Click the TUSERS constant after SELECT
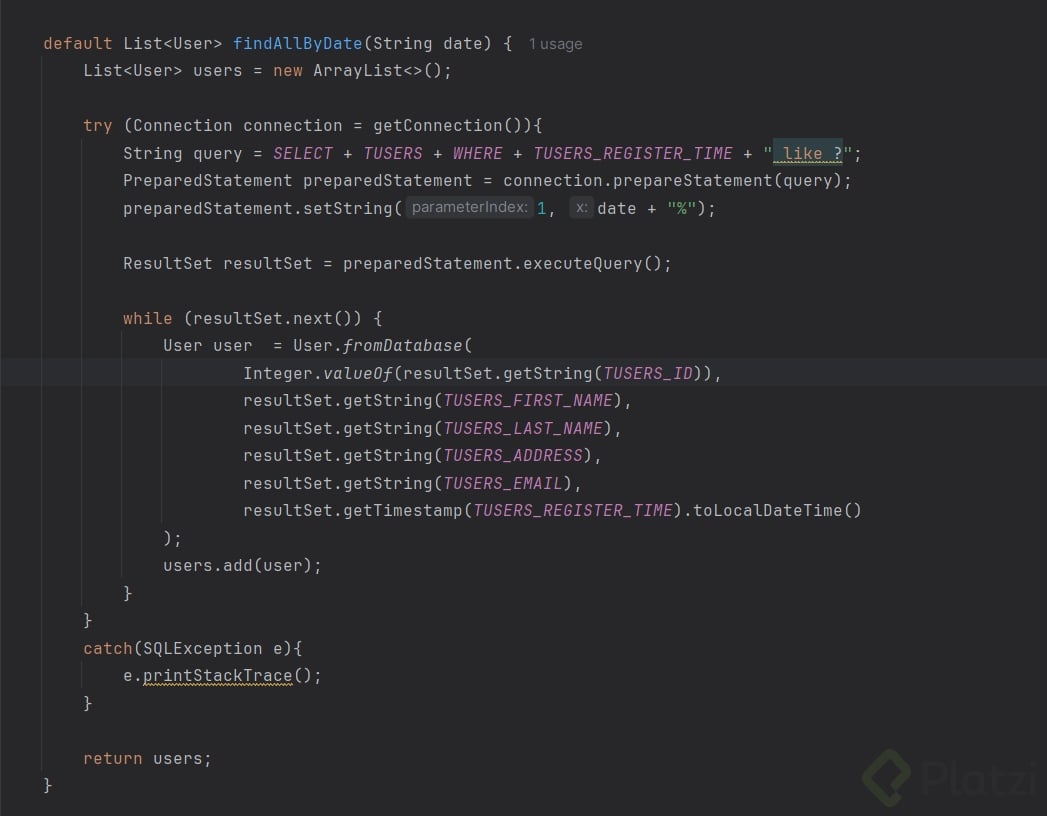 (x=393, y=154)
